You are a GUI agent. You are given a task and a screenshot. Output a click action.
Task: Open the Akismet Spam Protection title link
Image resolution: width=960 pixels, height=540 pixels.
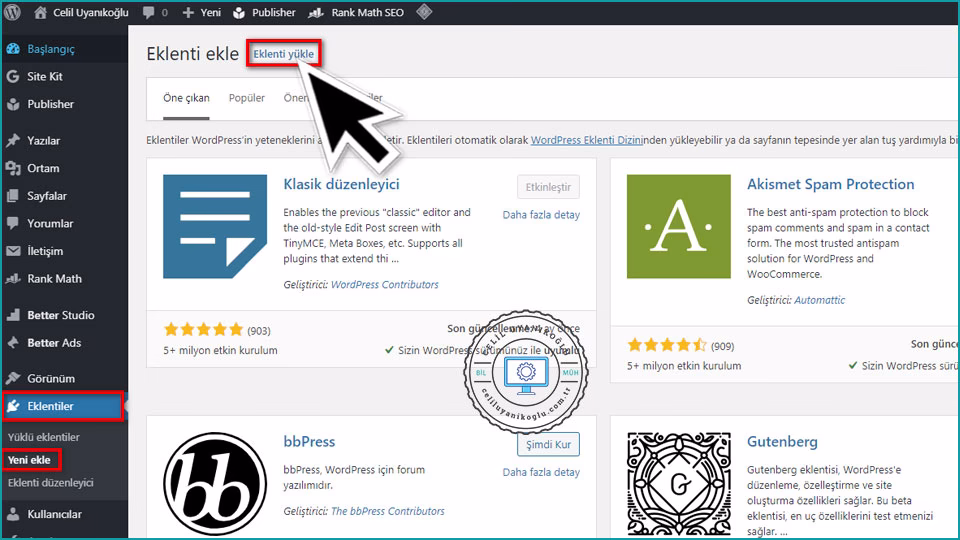830,184
